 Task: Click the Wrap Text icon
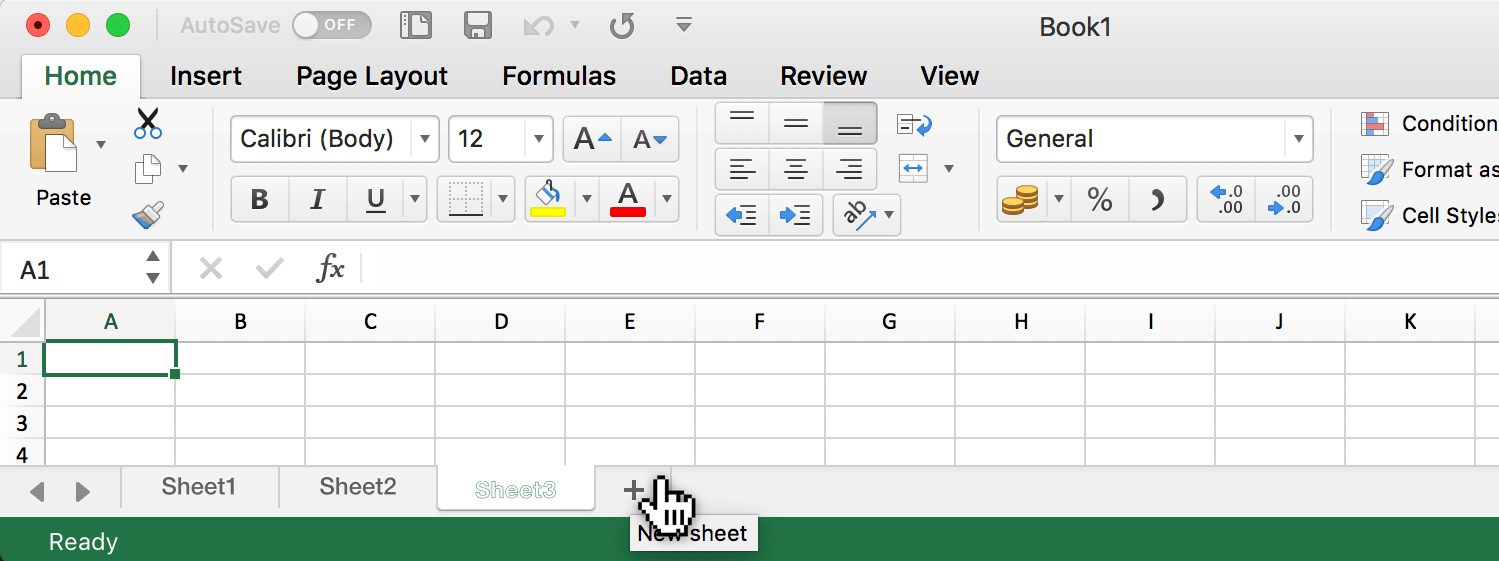point(914,125)
